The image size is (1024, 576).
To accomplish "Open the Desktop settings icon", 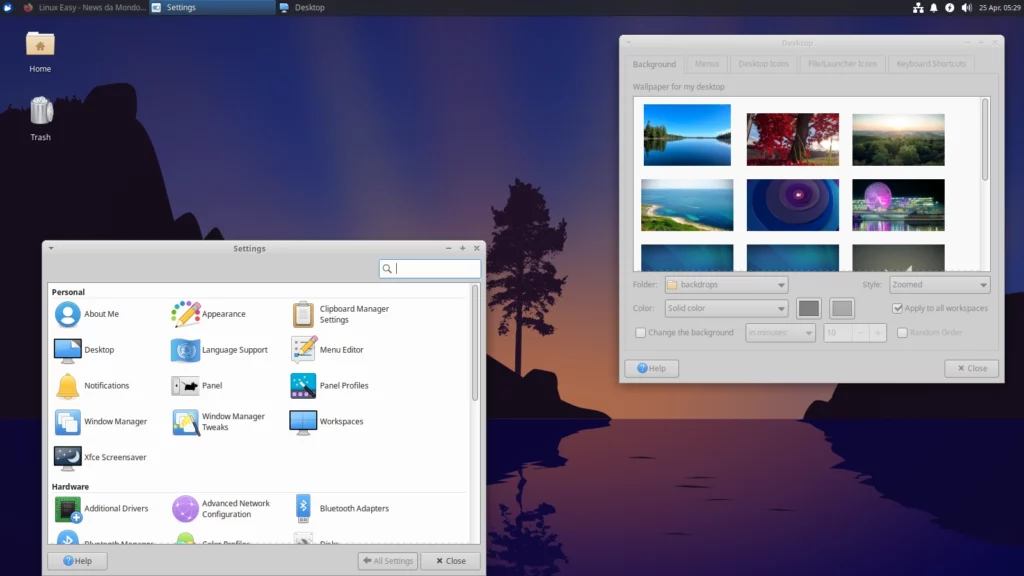I will (x=66, y=349).
